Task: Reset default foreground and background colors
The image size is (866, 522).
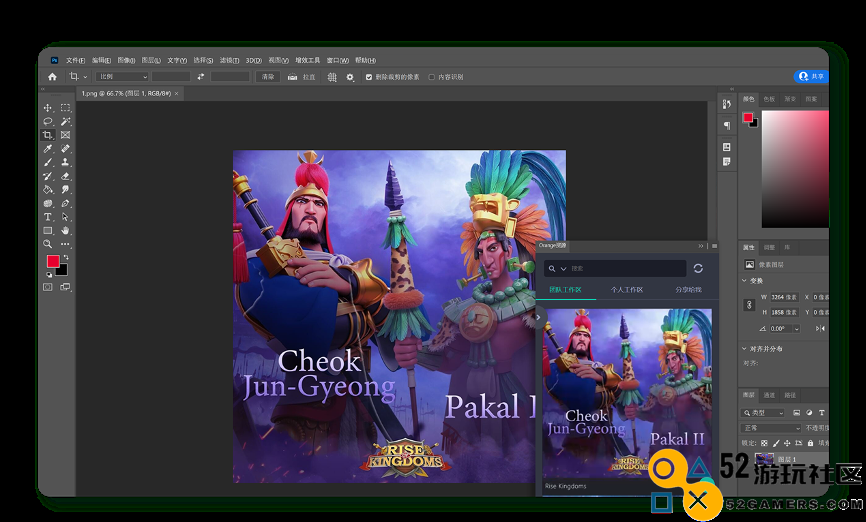Action: 49,275
